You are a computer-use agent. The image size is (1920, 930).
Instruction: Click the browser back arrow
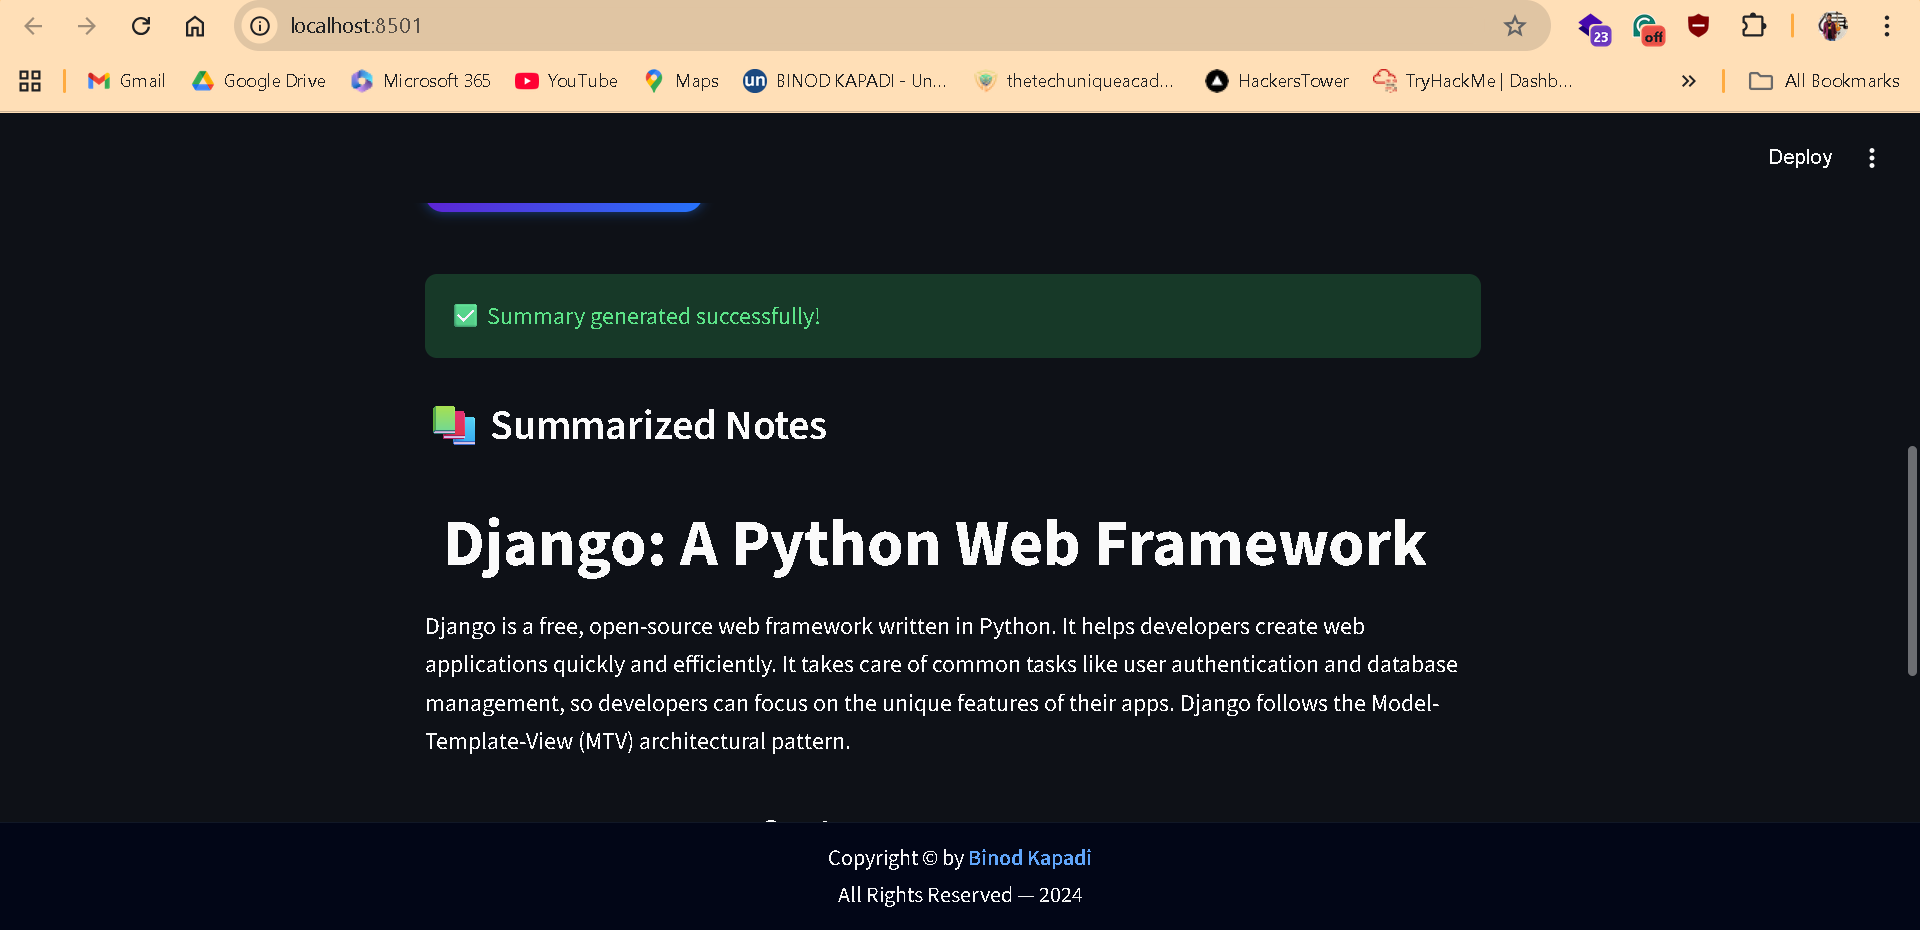pyautogui.click(x=33, y=26)
